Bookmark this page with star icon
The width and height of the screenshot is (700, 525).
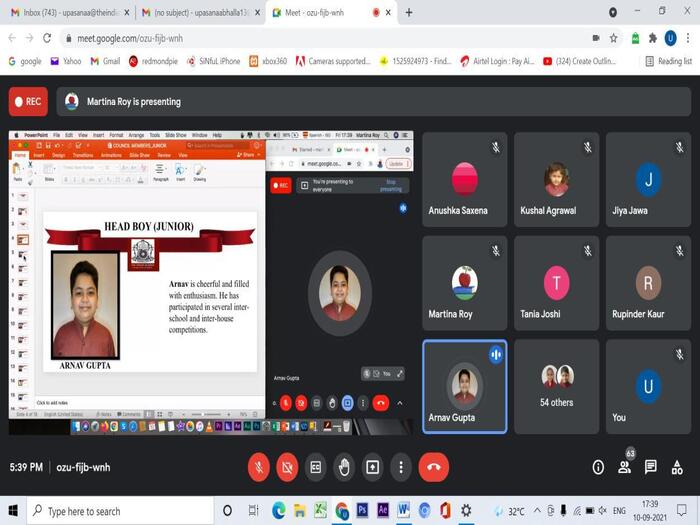(614, 38)
